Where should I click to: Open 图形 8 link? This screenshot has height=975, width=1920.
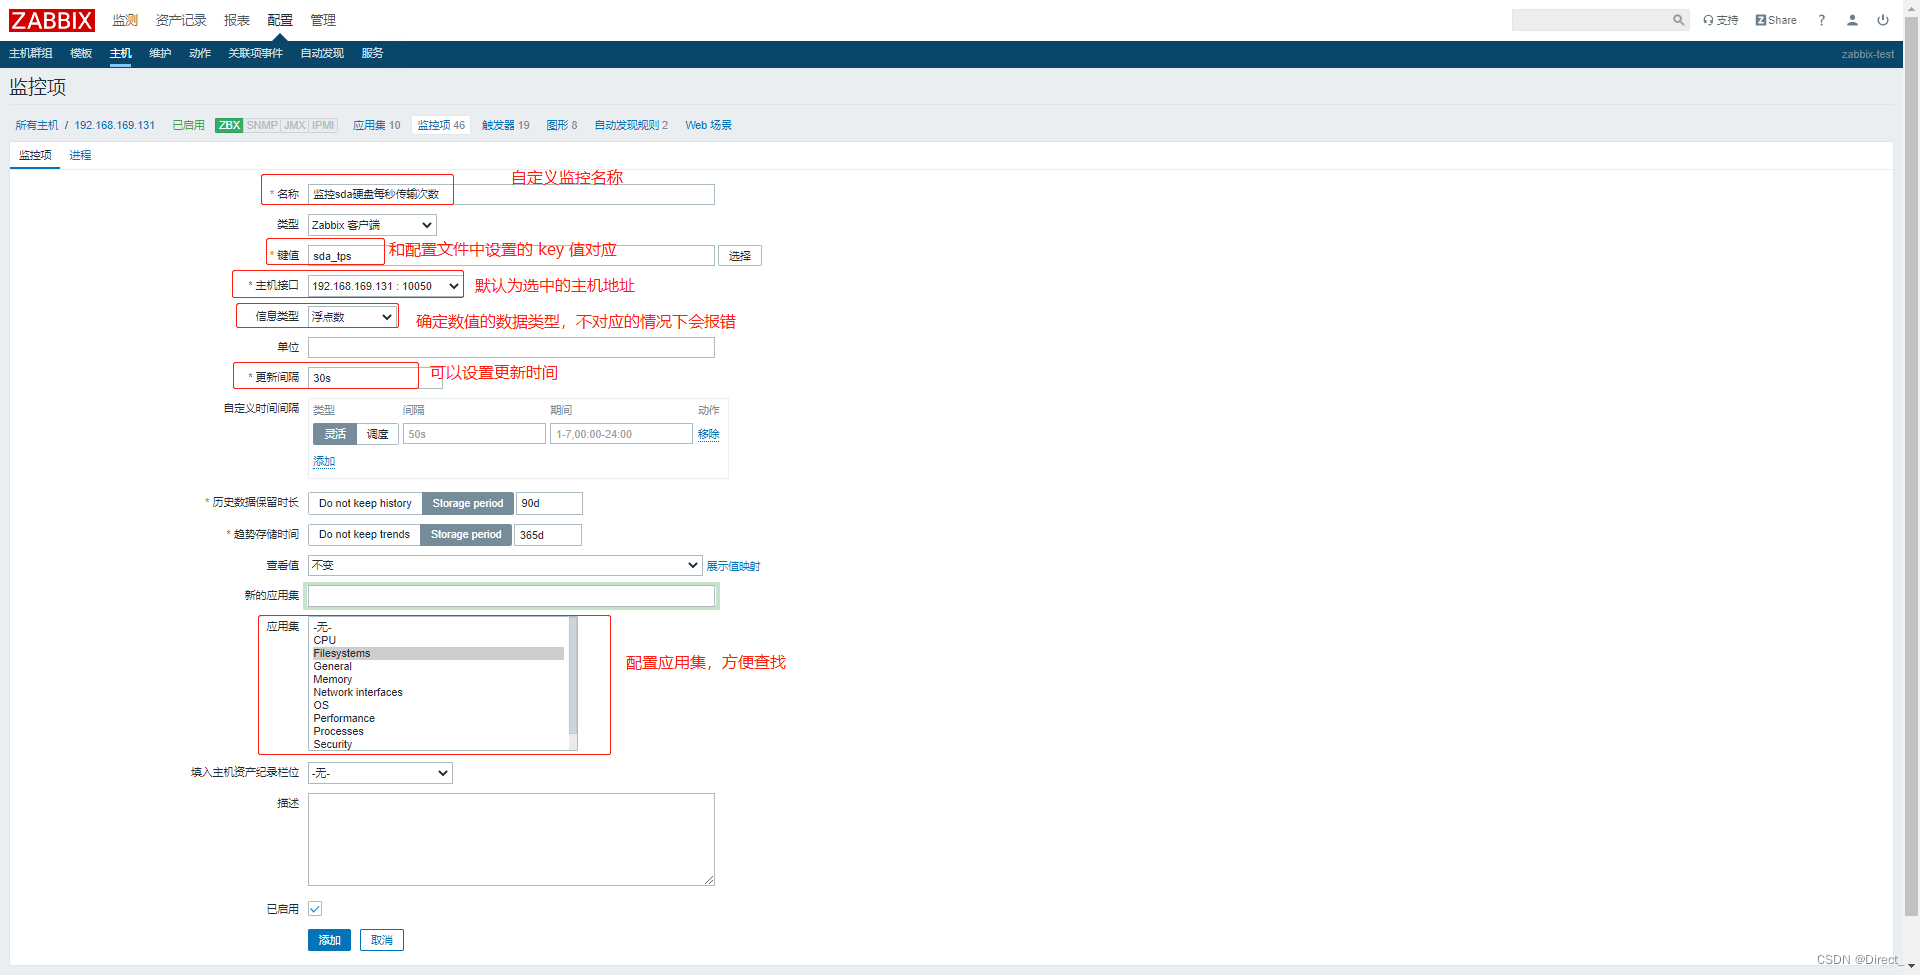click(562, 125)
